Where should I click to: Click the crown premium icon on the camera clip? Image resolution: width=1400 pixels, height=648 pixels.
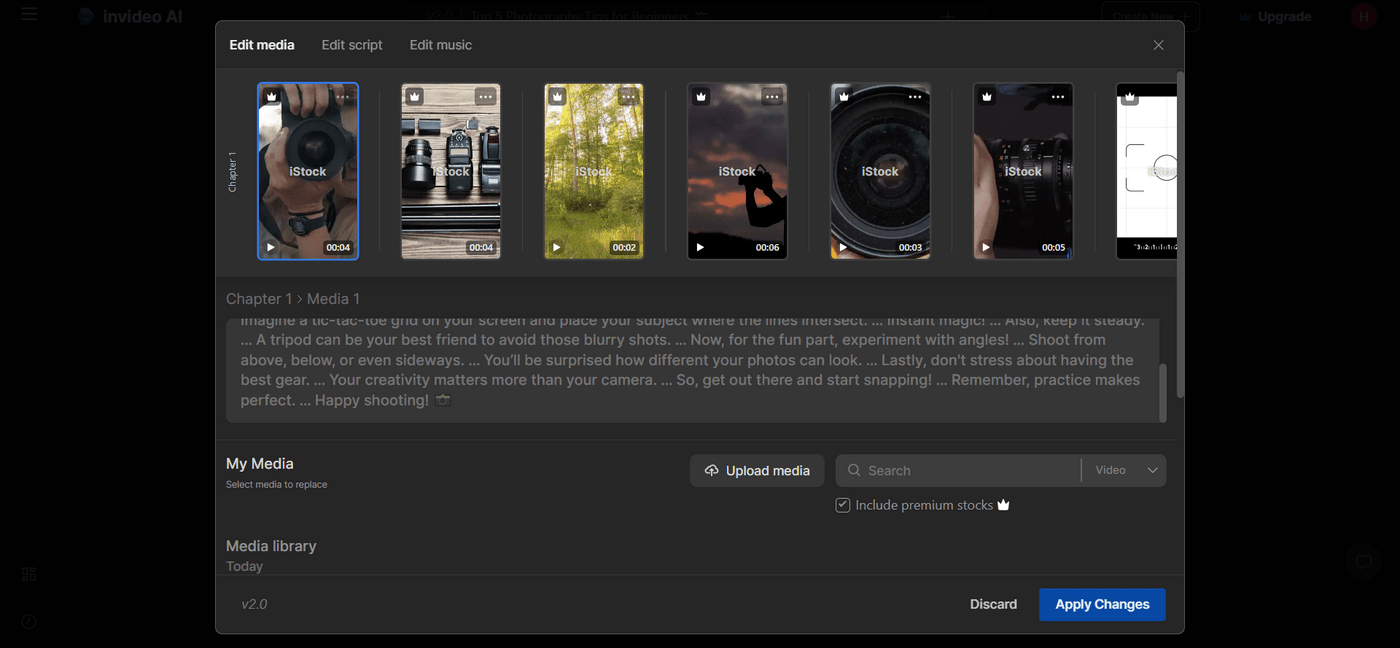[x=270, y=96]
